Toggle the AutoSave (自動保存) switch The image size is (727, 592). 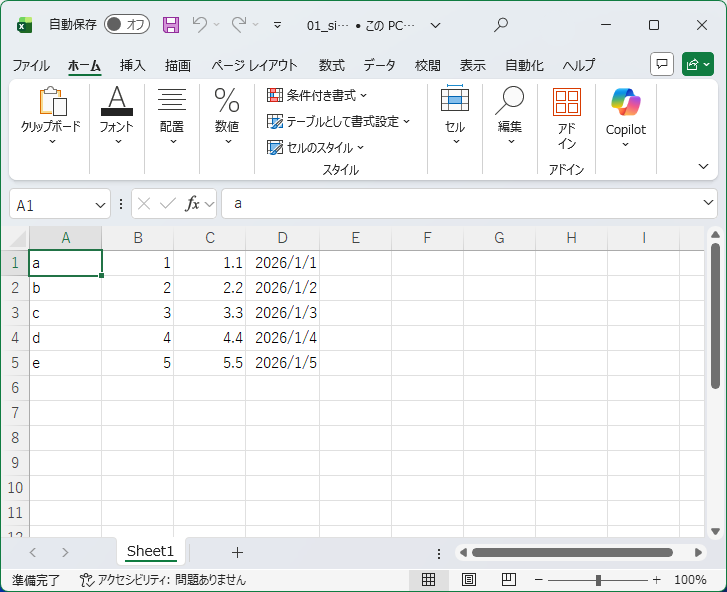tap(127, 25)
